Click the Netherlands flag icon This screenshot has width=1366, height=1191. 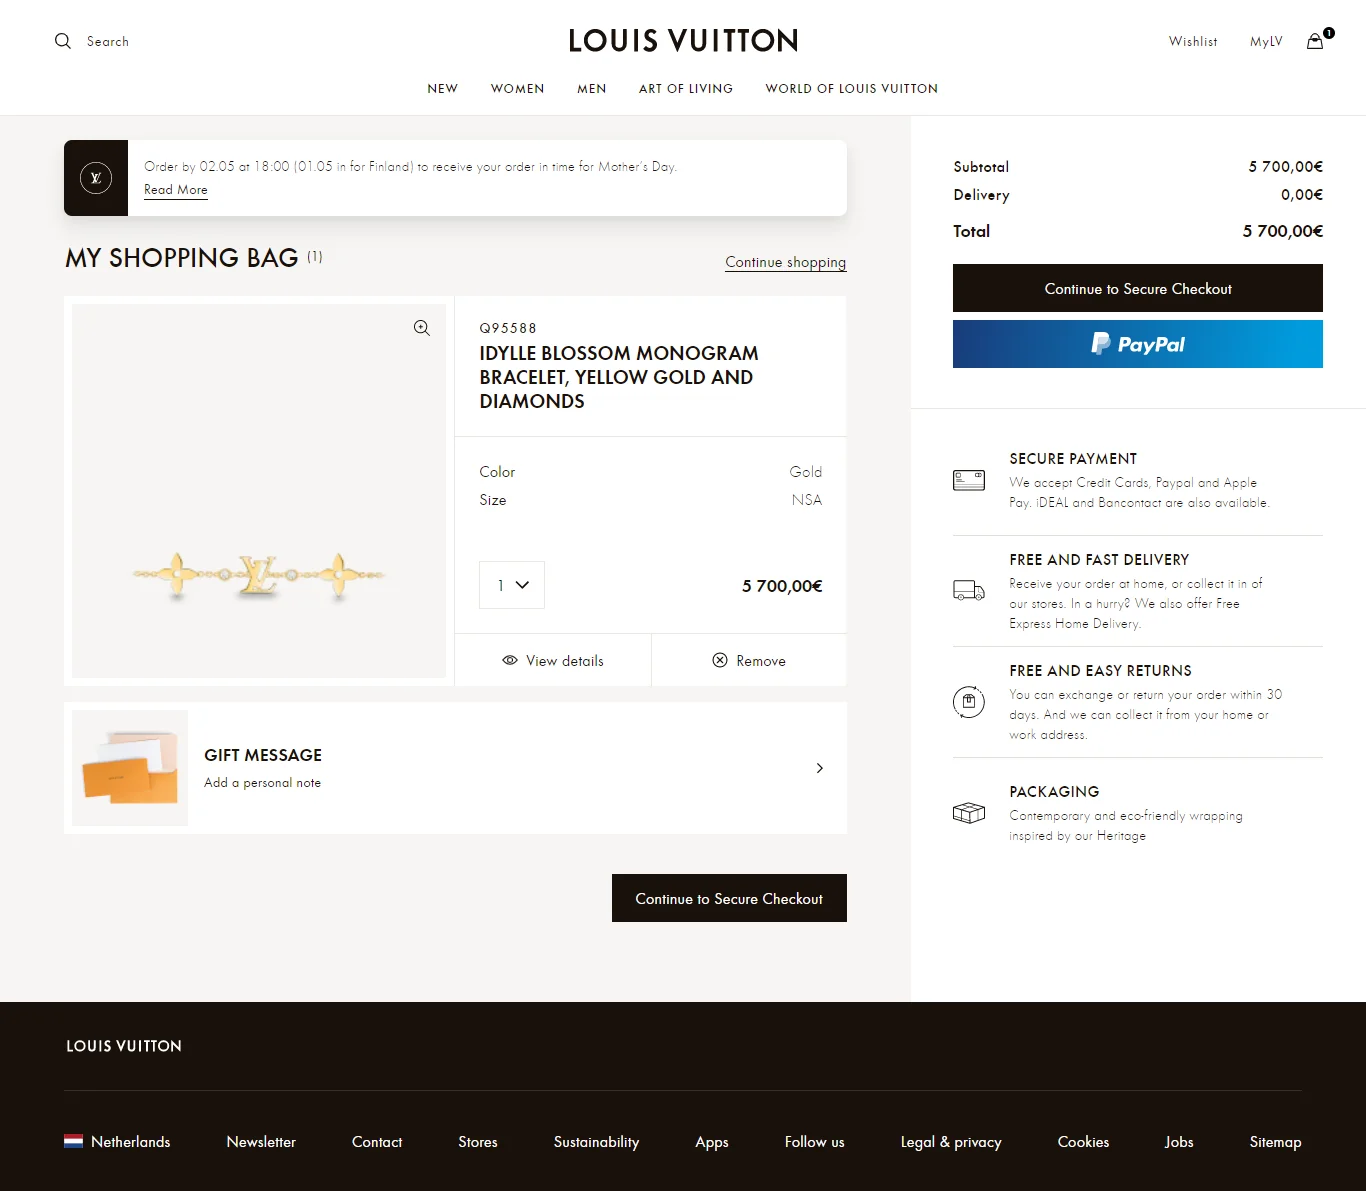point(74,1141)
